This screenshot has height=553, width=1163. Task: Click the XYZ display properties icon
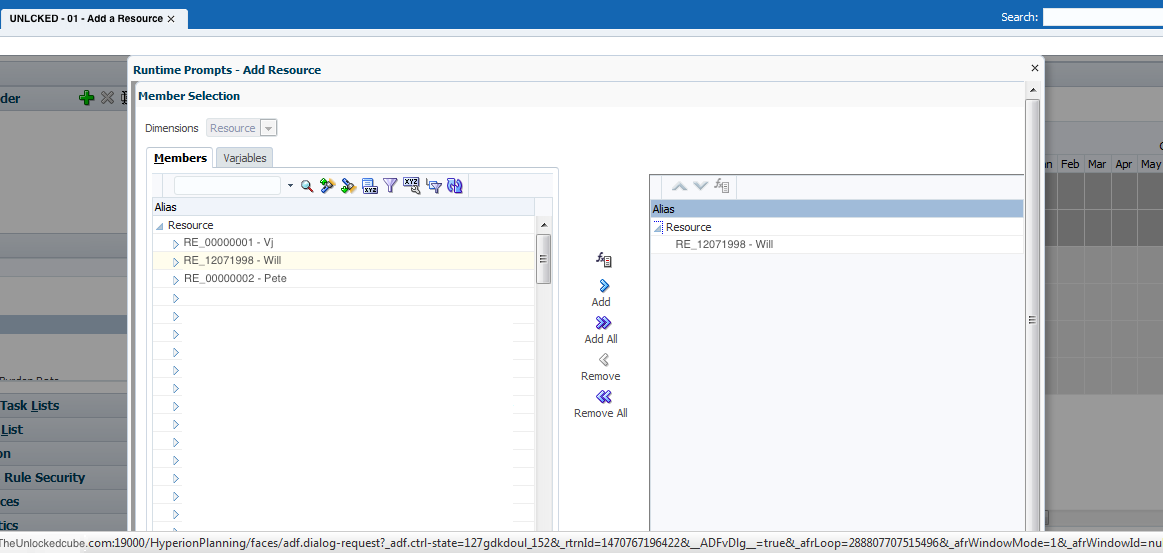[412, 186]
